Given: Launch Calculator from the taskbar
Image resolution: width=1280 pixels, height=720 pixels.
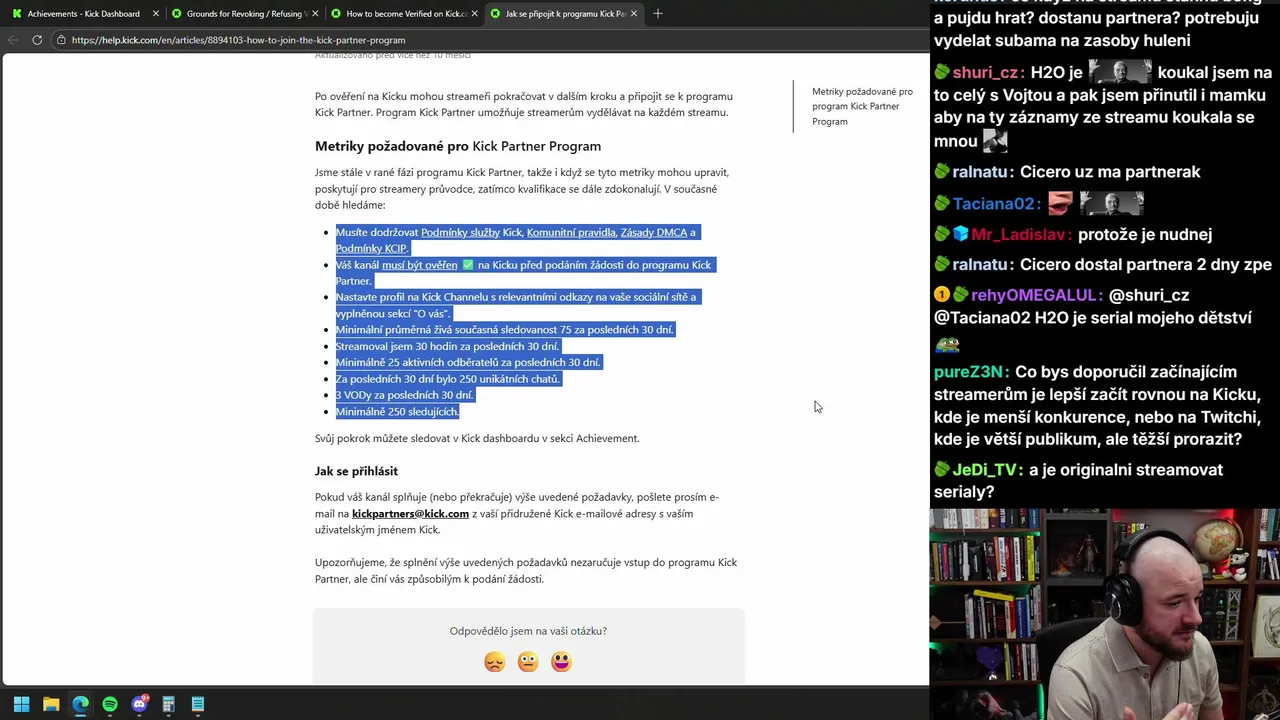Looking at the screenshot, I should pos(168,704).
